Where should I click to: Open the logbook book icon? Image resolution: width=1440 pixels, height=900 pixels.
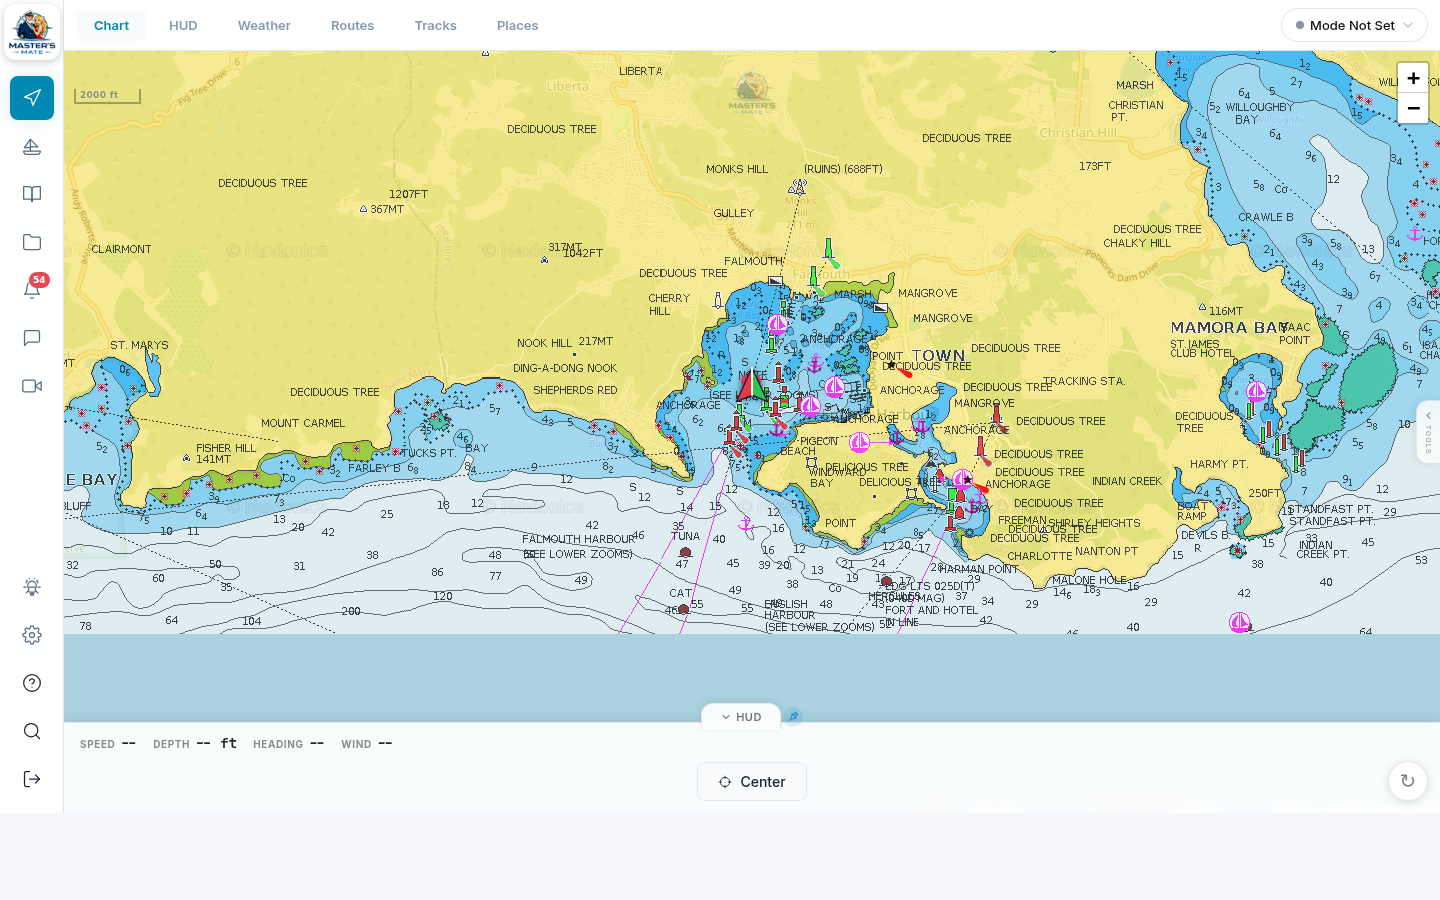32,194
